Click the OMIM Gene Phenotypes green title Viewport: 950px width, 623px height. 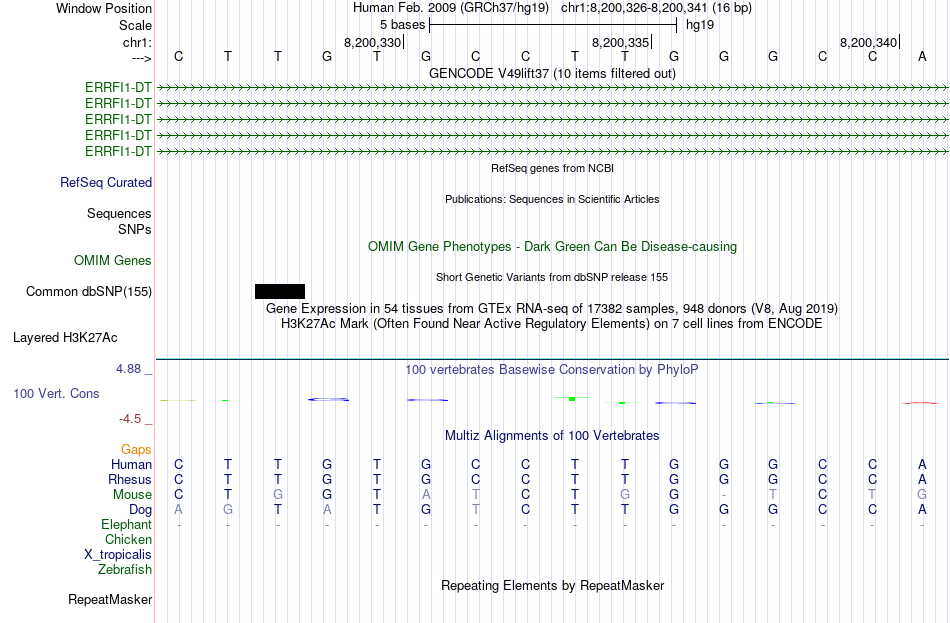coord(552,247)
